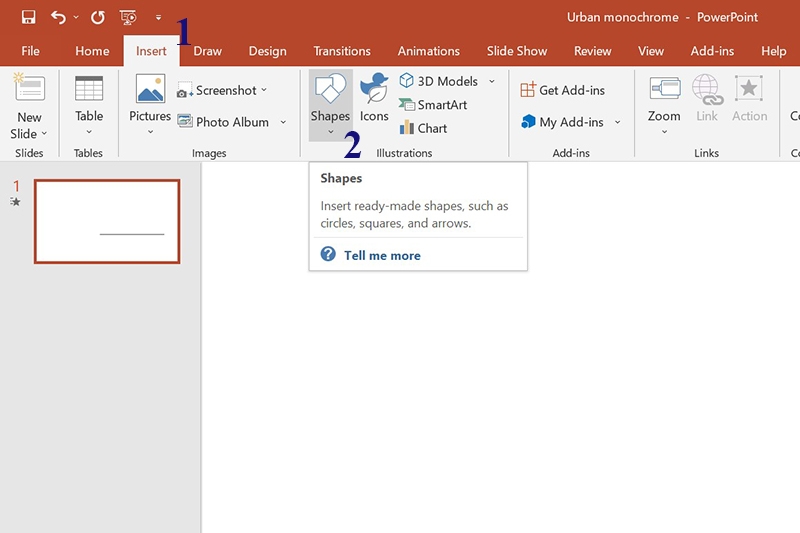The height and width of the screenshot is (533, 800).
Task: Open the Photo Album dropdown arrow
Action: coord(283,123)
